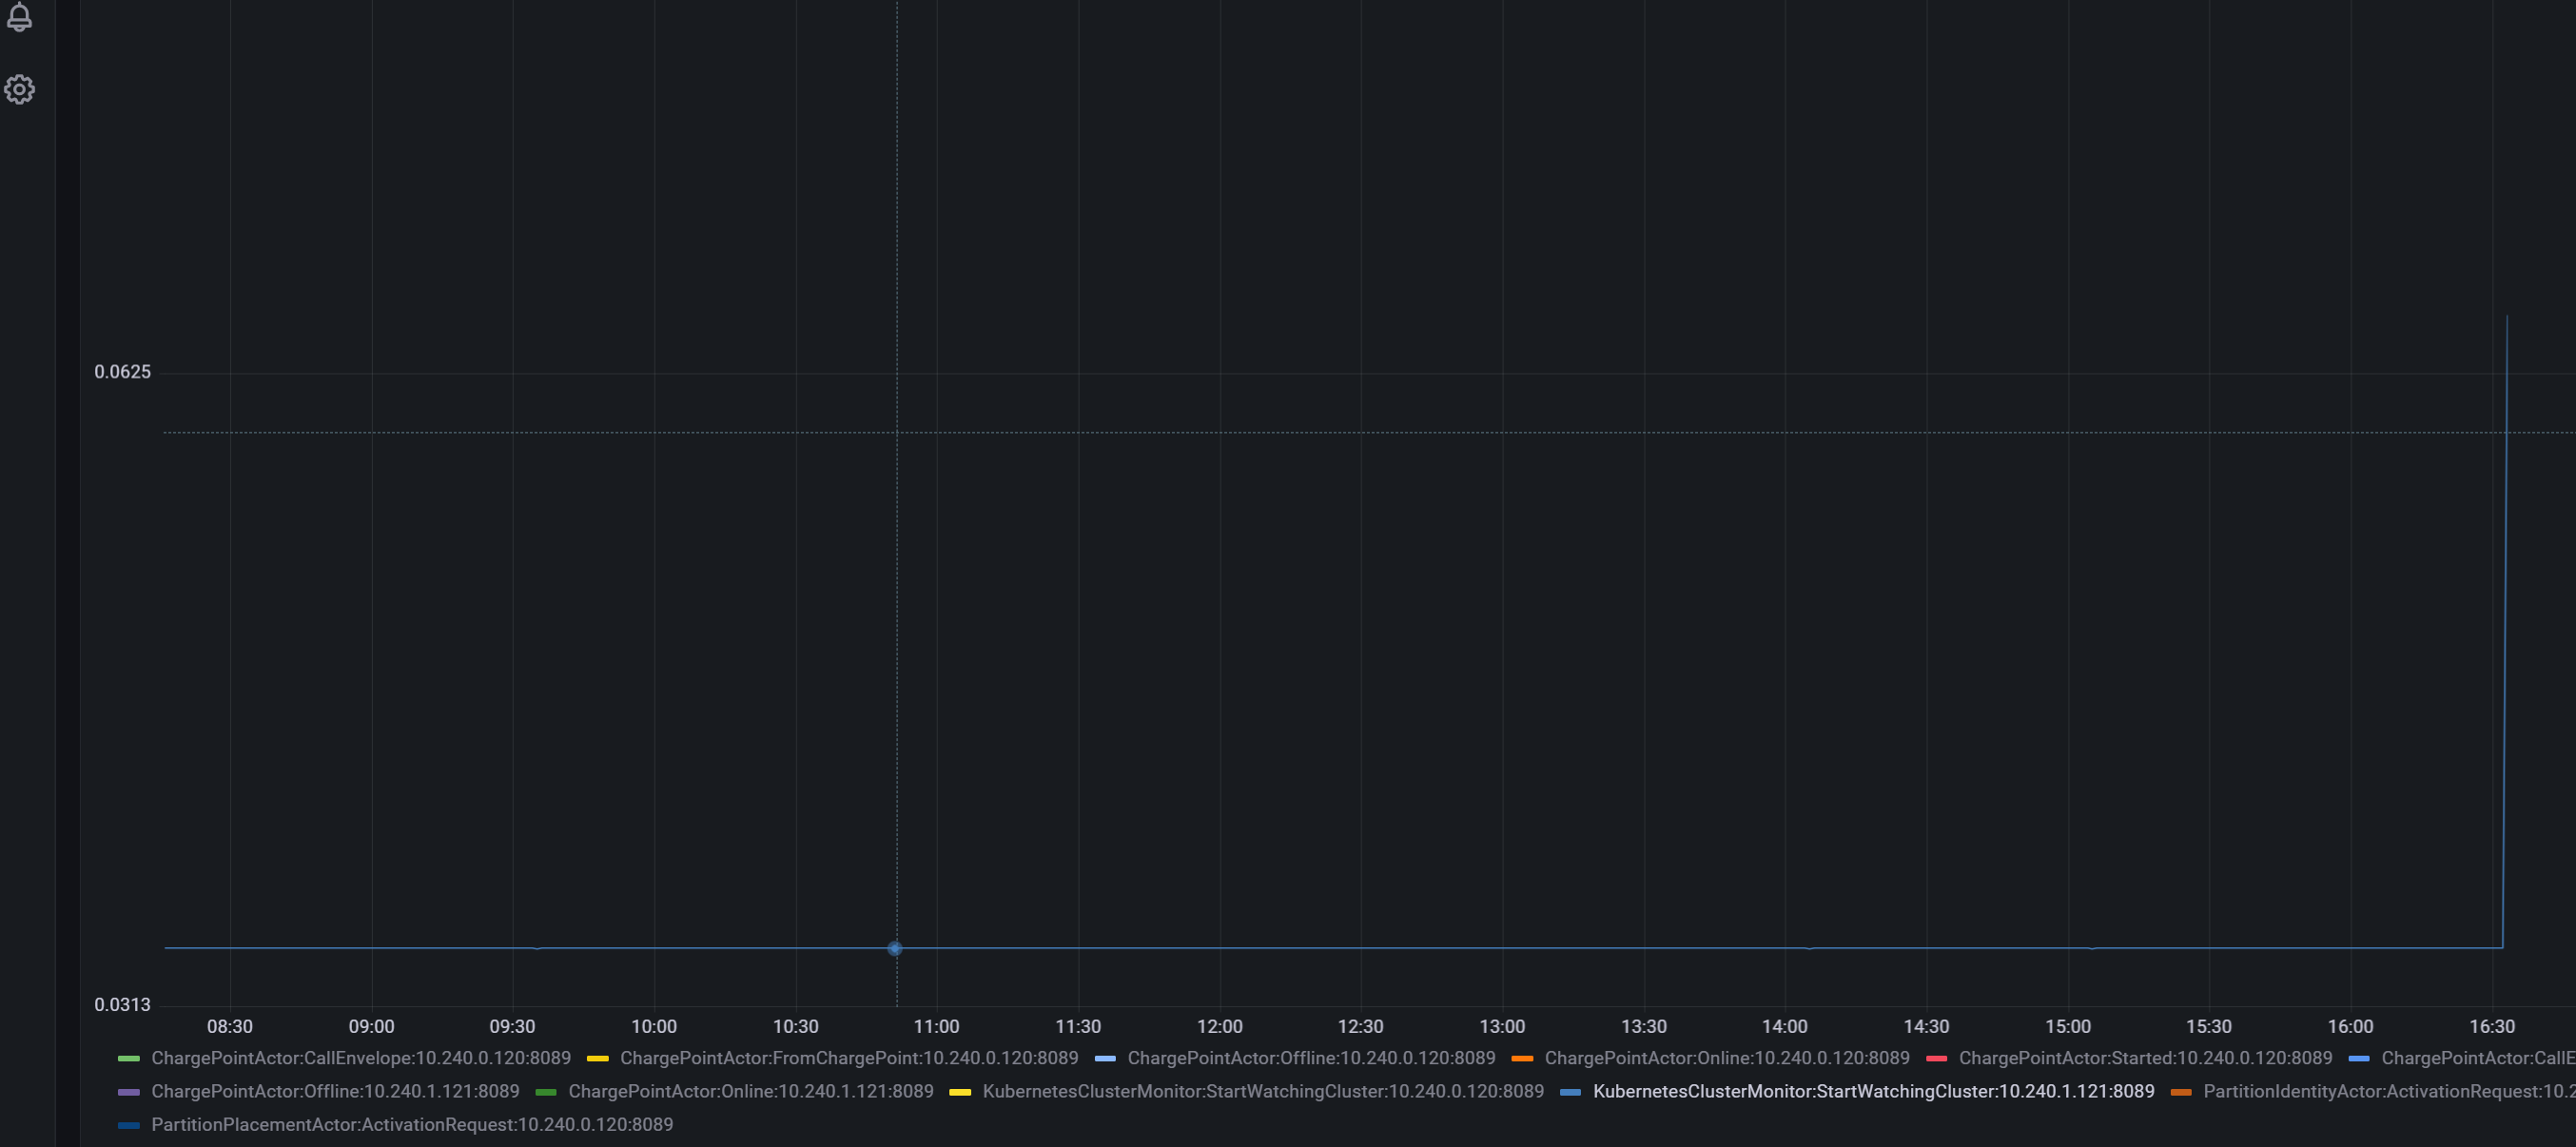Click the 0.0625 y-axis label
Screen dimensions: 2576x1147
tap(122, 372)
